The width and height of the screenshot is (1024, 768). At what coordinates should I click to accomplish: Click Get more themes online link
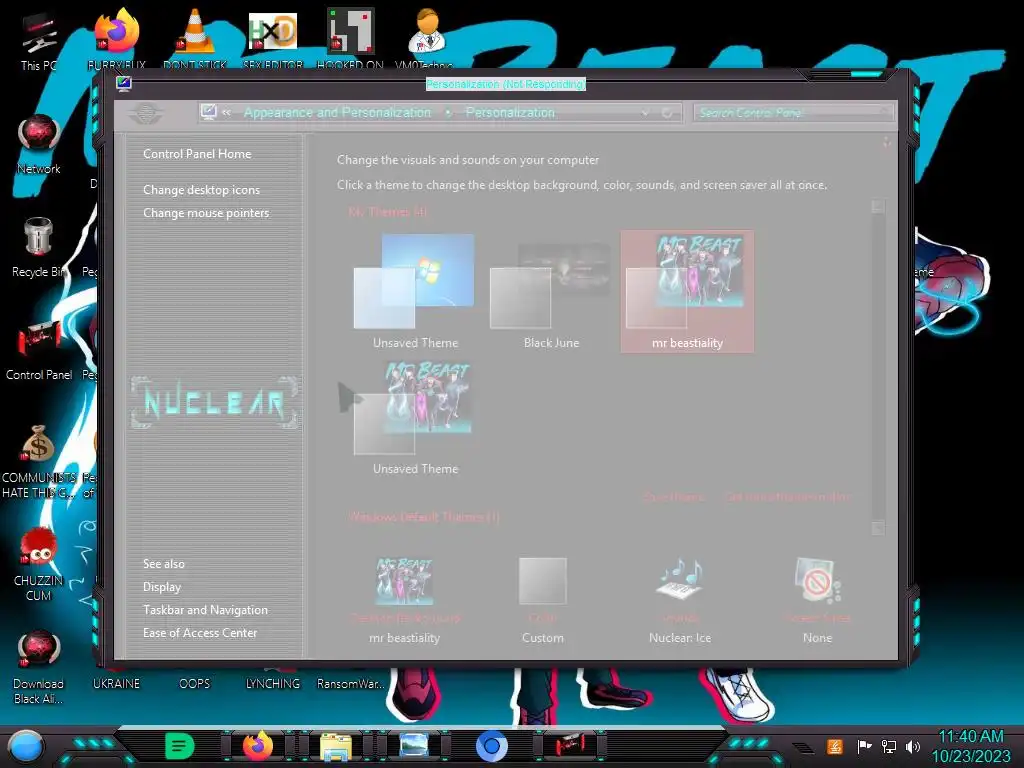(x=787, y=497)
